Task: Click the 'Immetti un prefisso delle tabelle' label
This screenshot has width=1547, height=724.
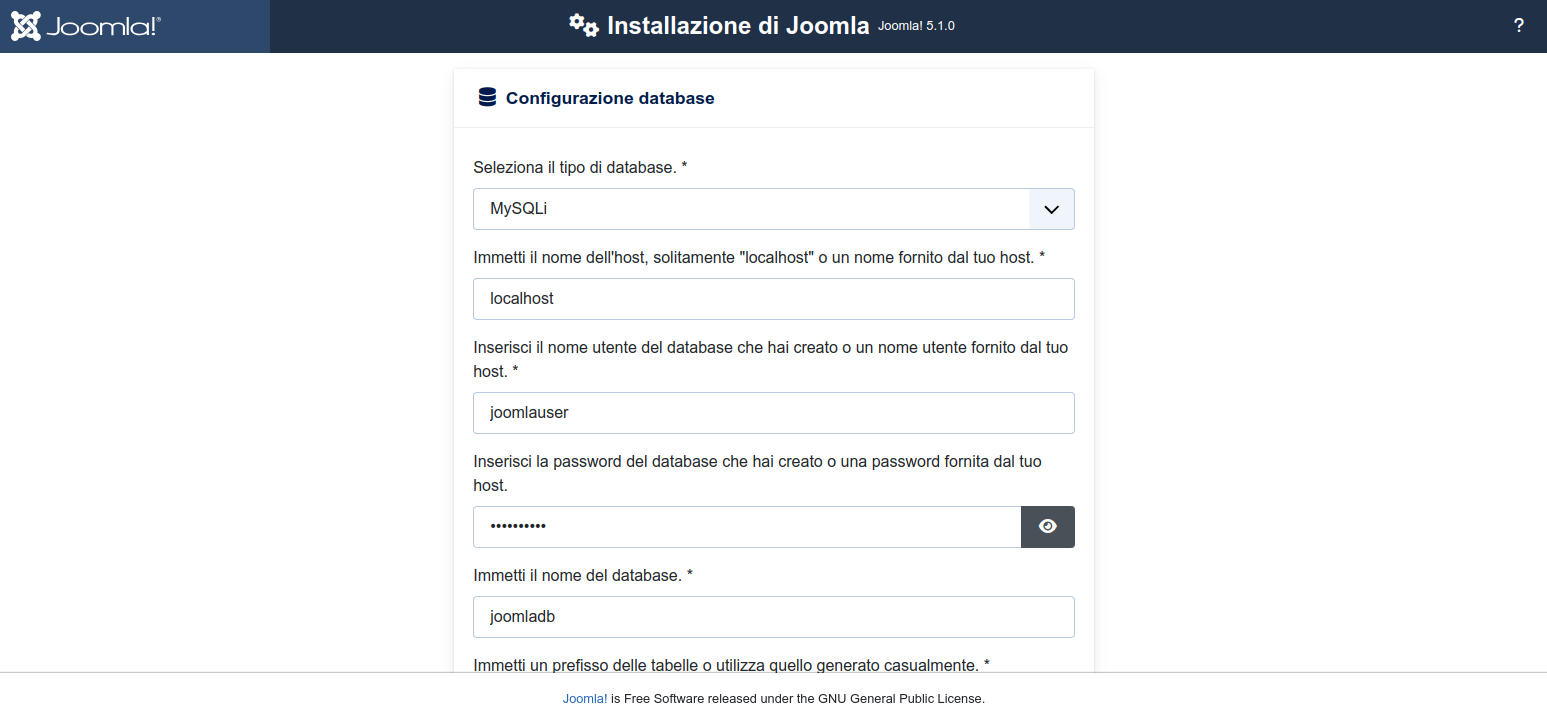Action: [x=732, y=664]
